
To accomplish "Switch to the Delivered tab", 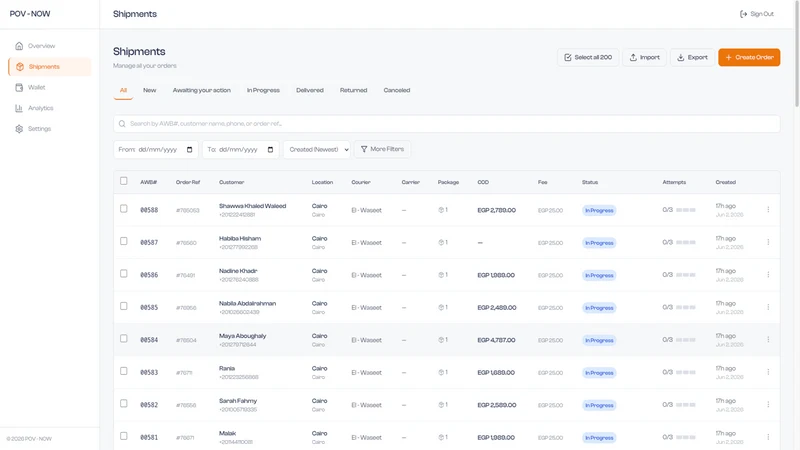I will pos(310,90).
